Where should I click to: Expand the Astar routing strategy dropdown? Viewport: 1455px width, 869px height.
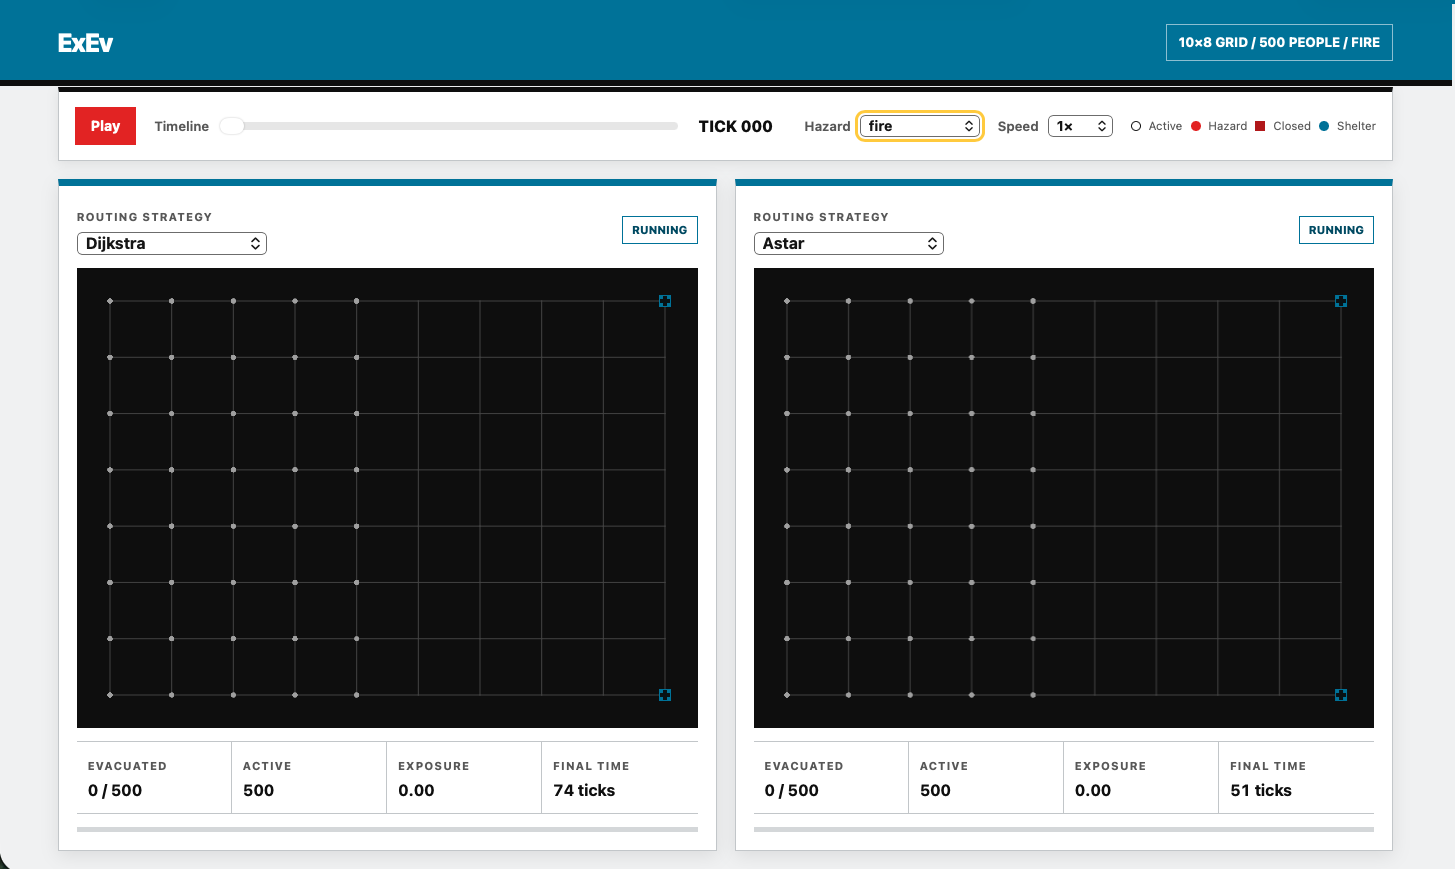point(848,244)
